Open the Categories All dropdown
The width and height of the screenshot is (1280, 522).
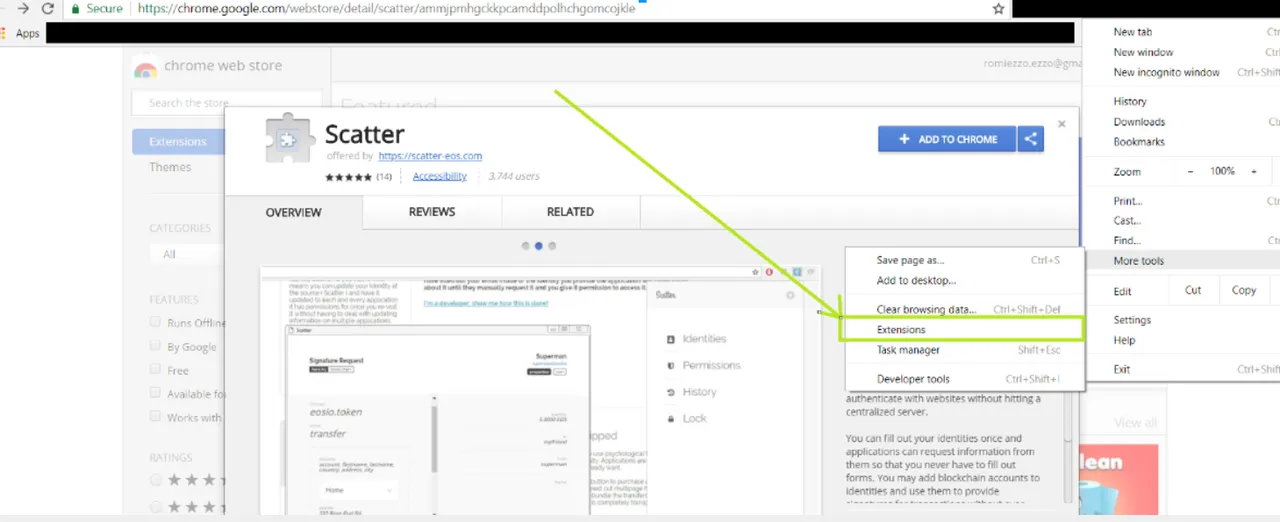click(x=188, y=254)
